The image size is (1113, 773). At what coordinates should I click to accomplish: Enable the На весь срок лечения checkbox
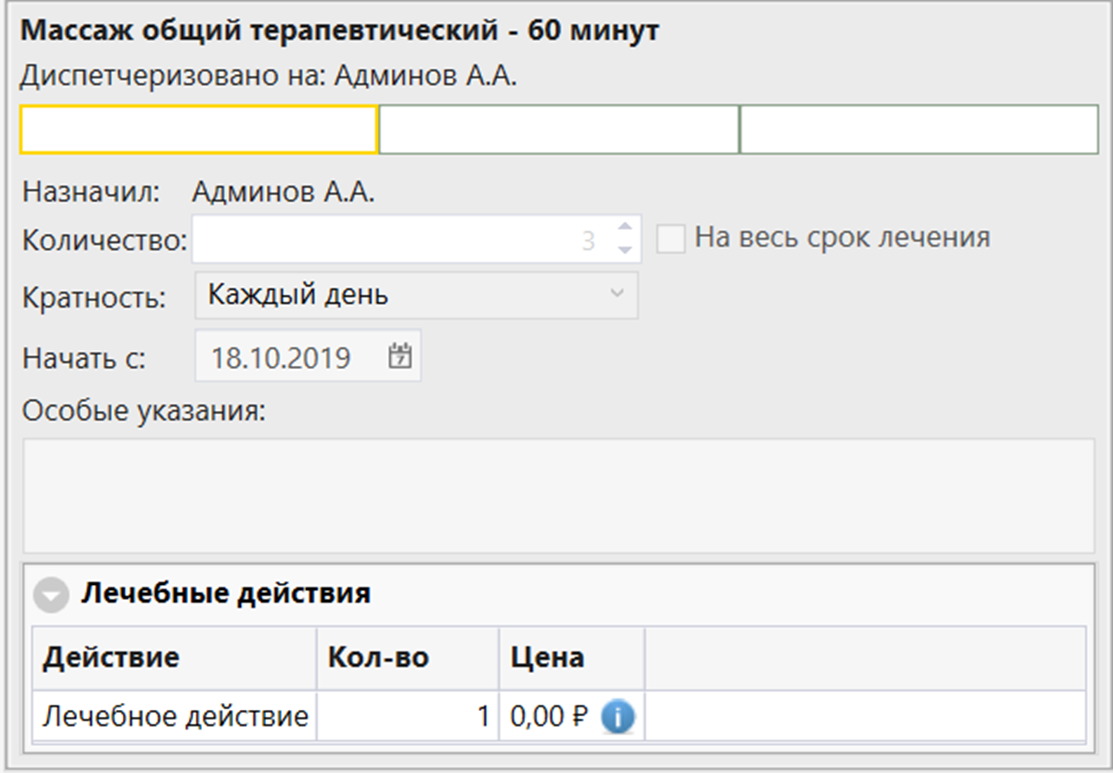670,240
